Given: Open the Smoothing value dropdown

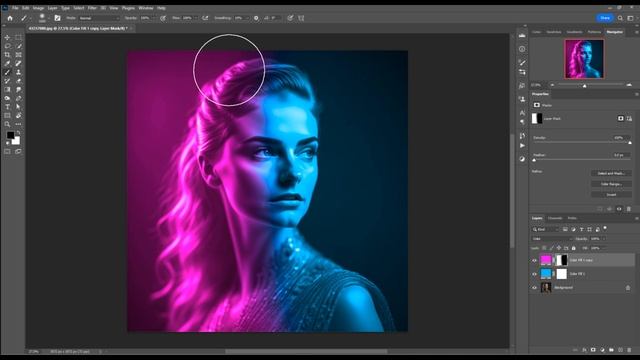Looking at the screenshot, I should [x=246, y=18].
